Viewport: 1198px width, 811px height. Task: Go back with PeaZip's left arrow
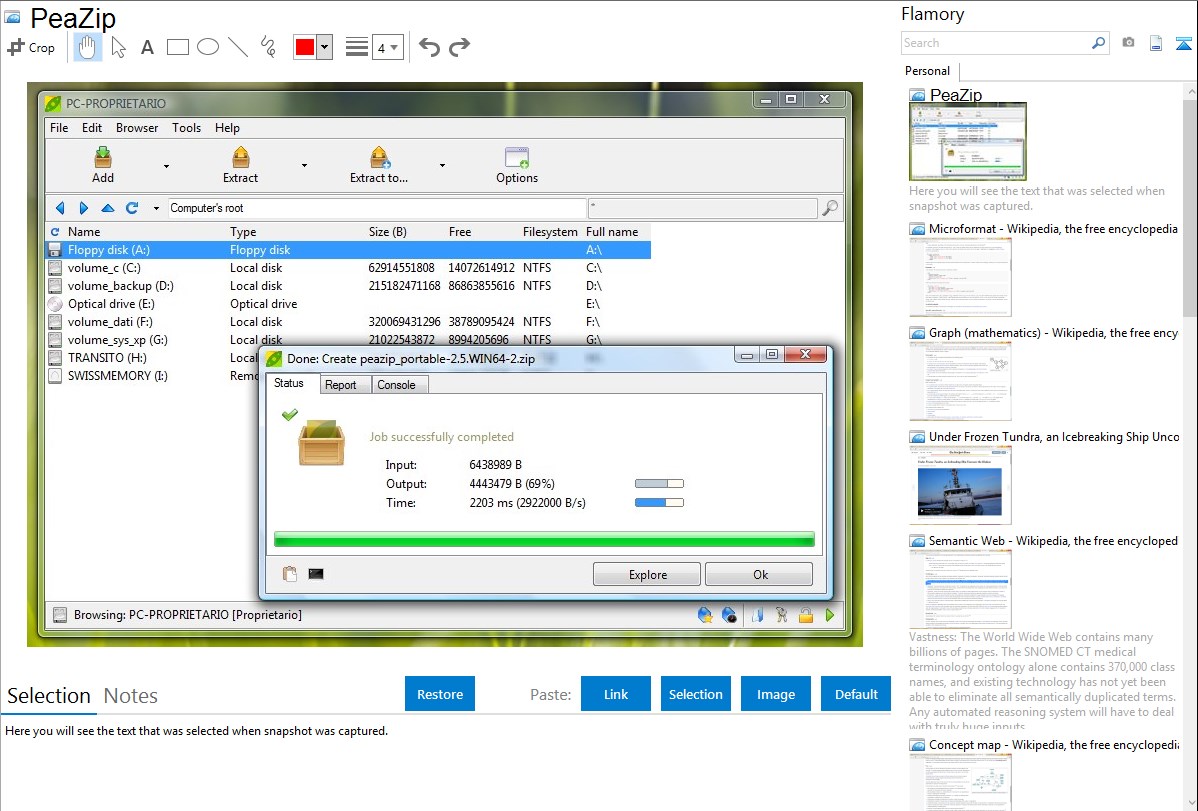tap(60, 208)
